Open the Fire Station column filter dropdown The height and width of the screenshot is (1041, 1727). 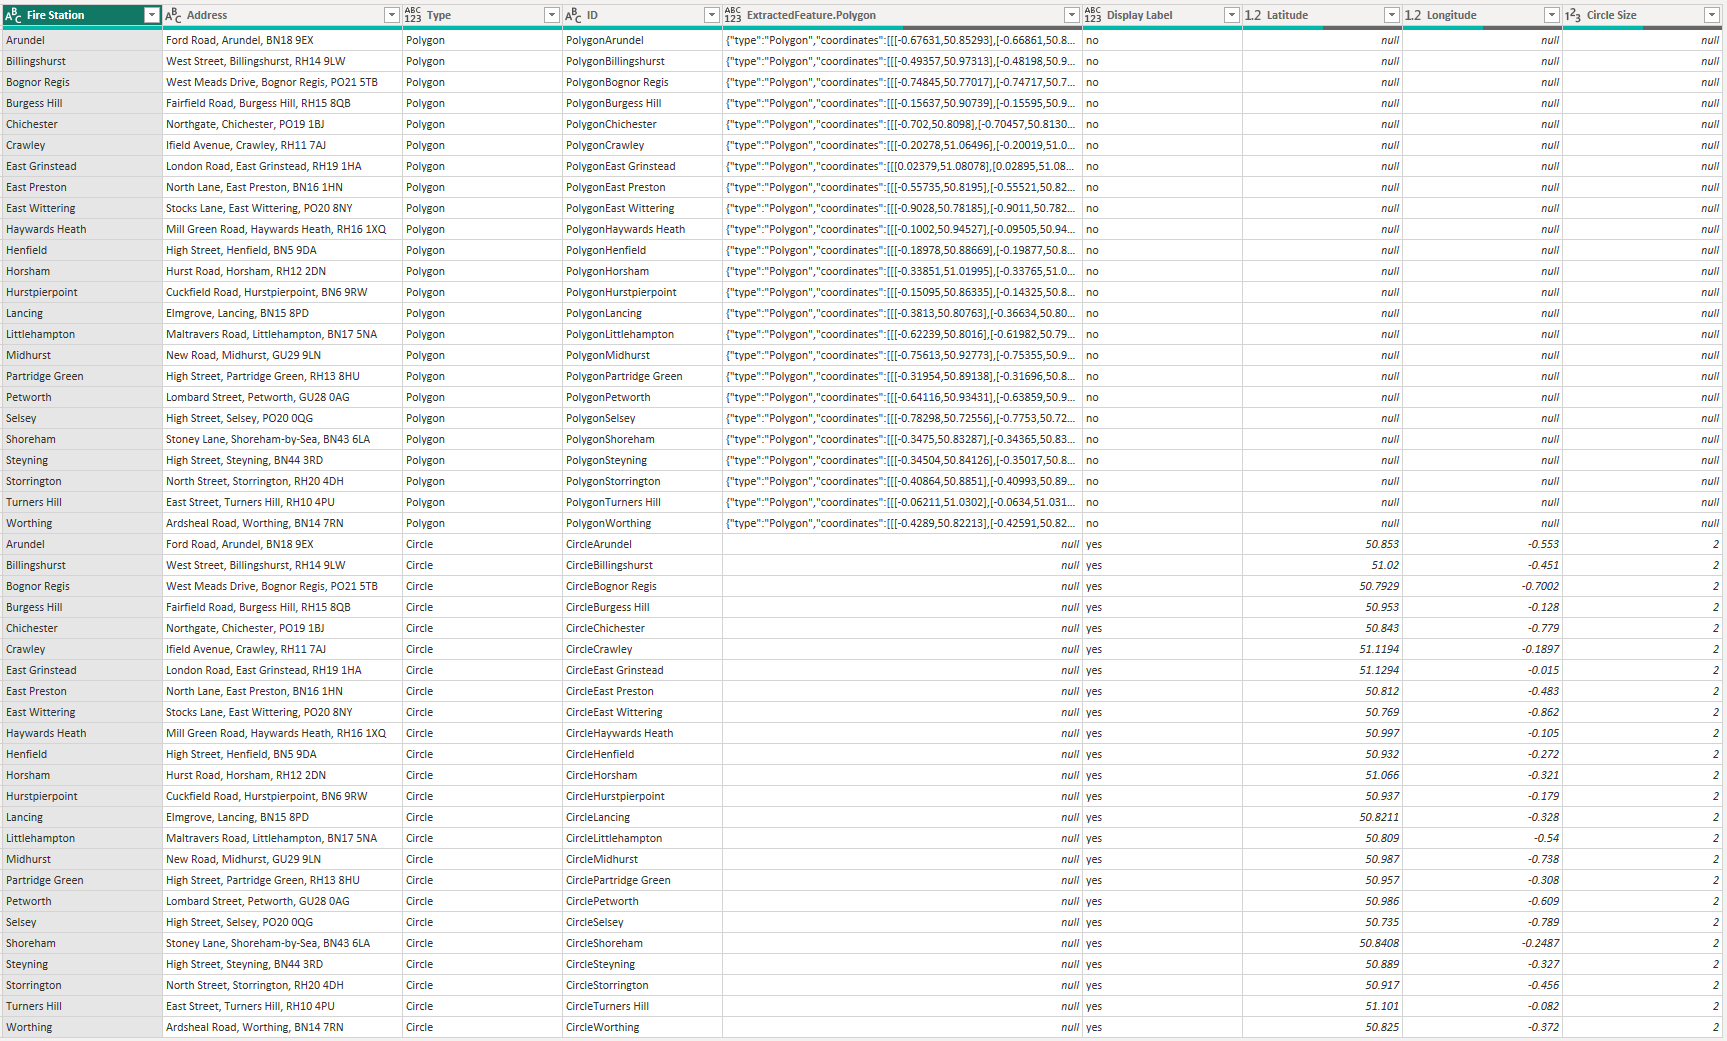(151, 15)
